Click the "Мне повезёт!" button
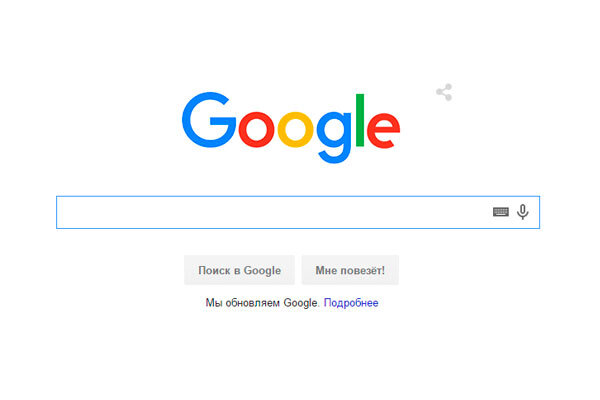The height and width of the screenshot is (400, 600). [x=350, y=270]
